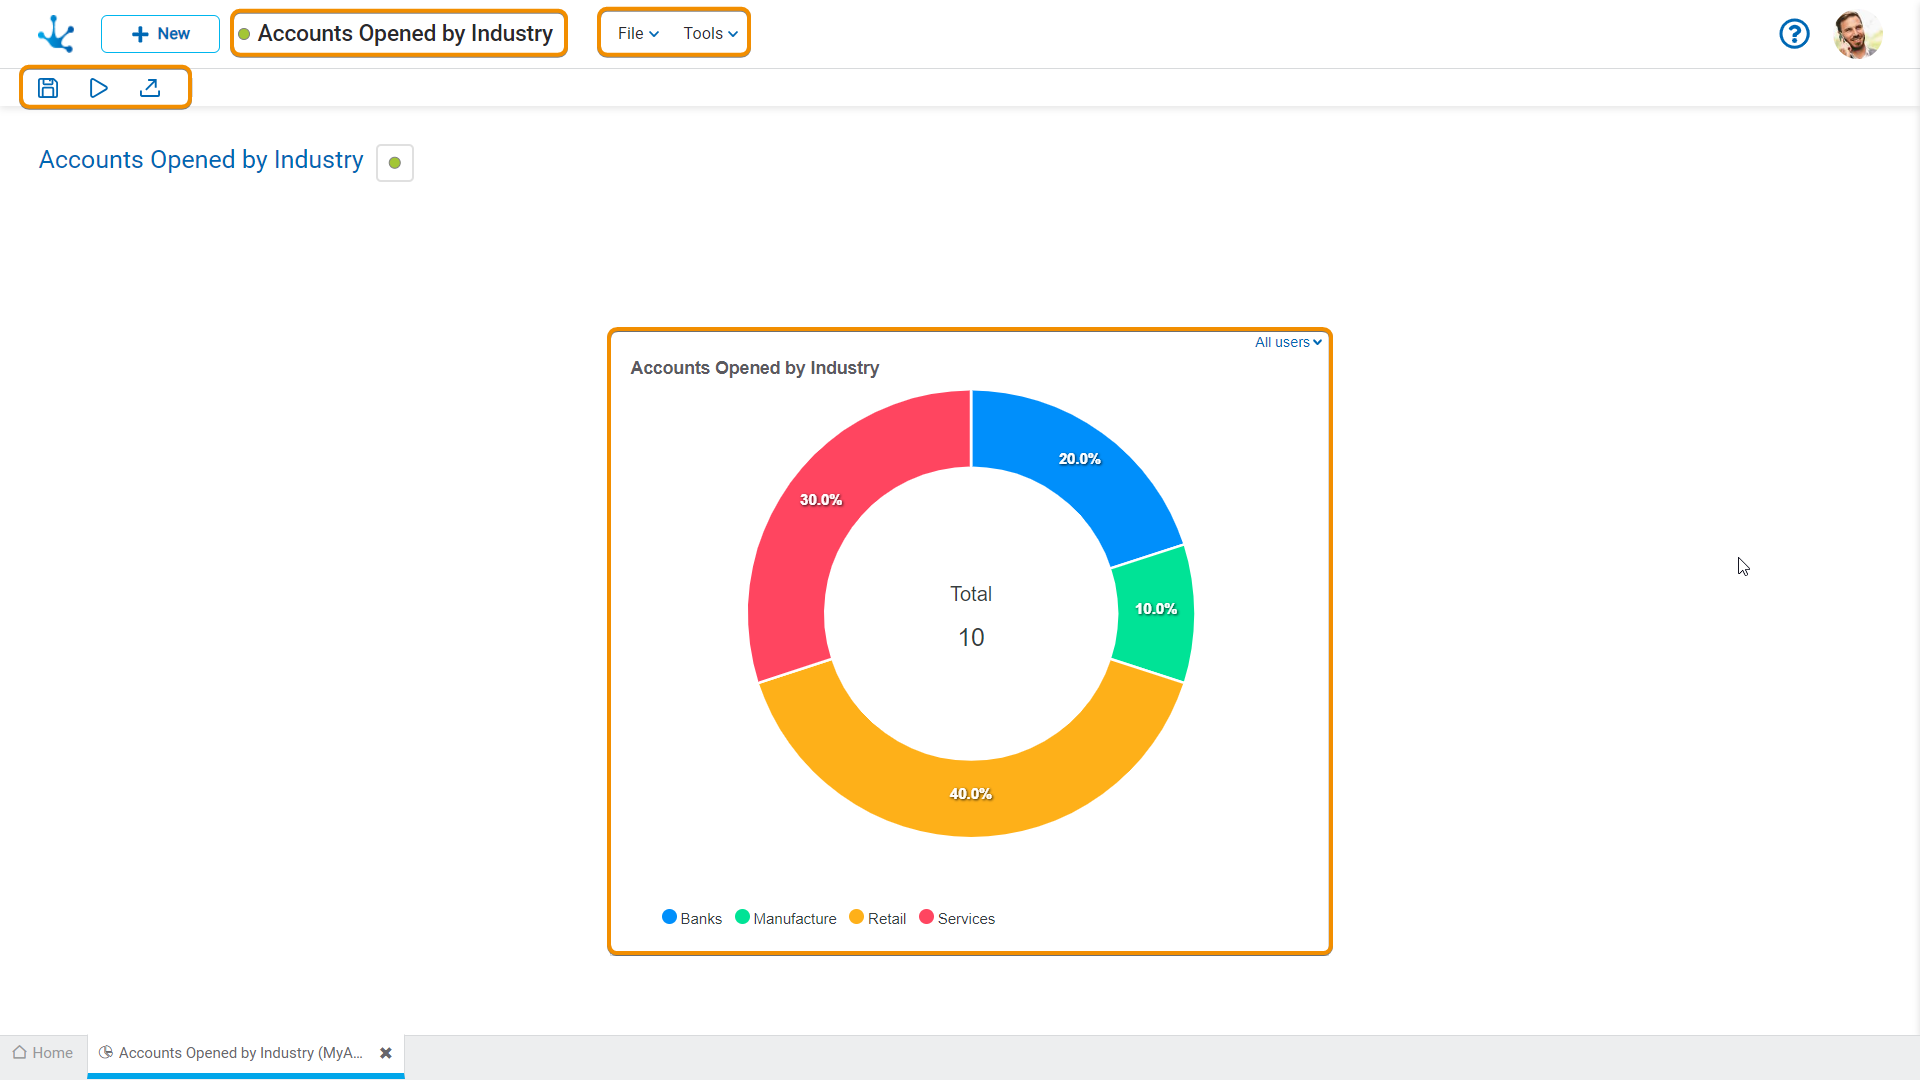Click the New button
The width and height of the screenshot is (1920, 1080).
click(160, 34)
